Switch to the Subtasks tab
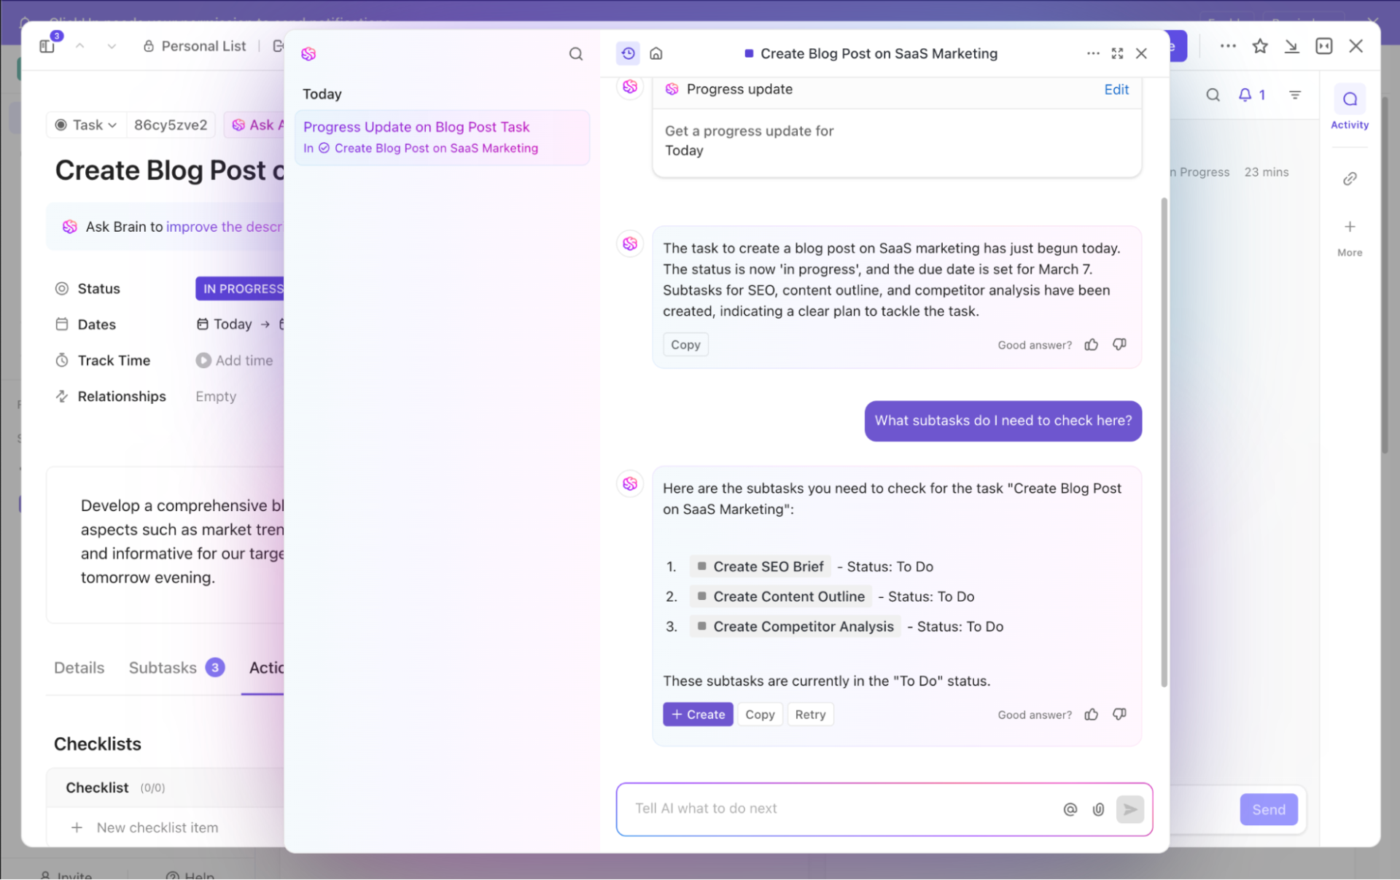Image resolution: width=1400 pixels, height=880 pixels. tap(176, 668)
